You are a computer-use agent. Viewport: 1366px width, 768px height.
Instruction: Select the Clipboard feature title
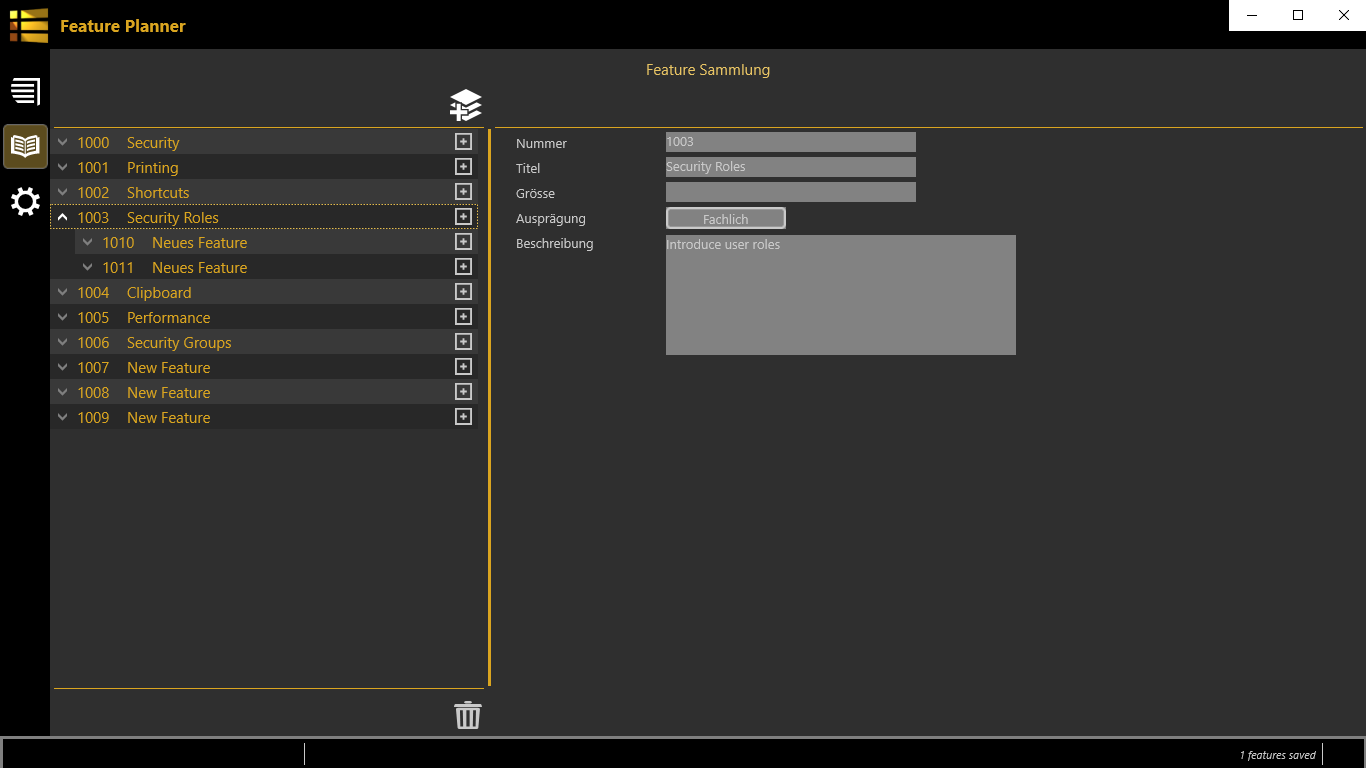pos(159,293)
